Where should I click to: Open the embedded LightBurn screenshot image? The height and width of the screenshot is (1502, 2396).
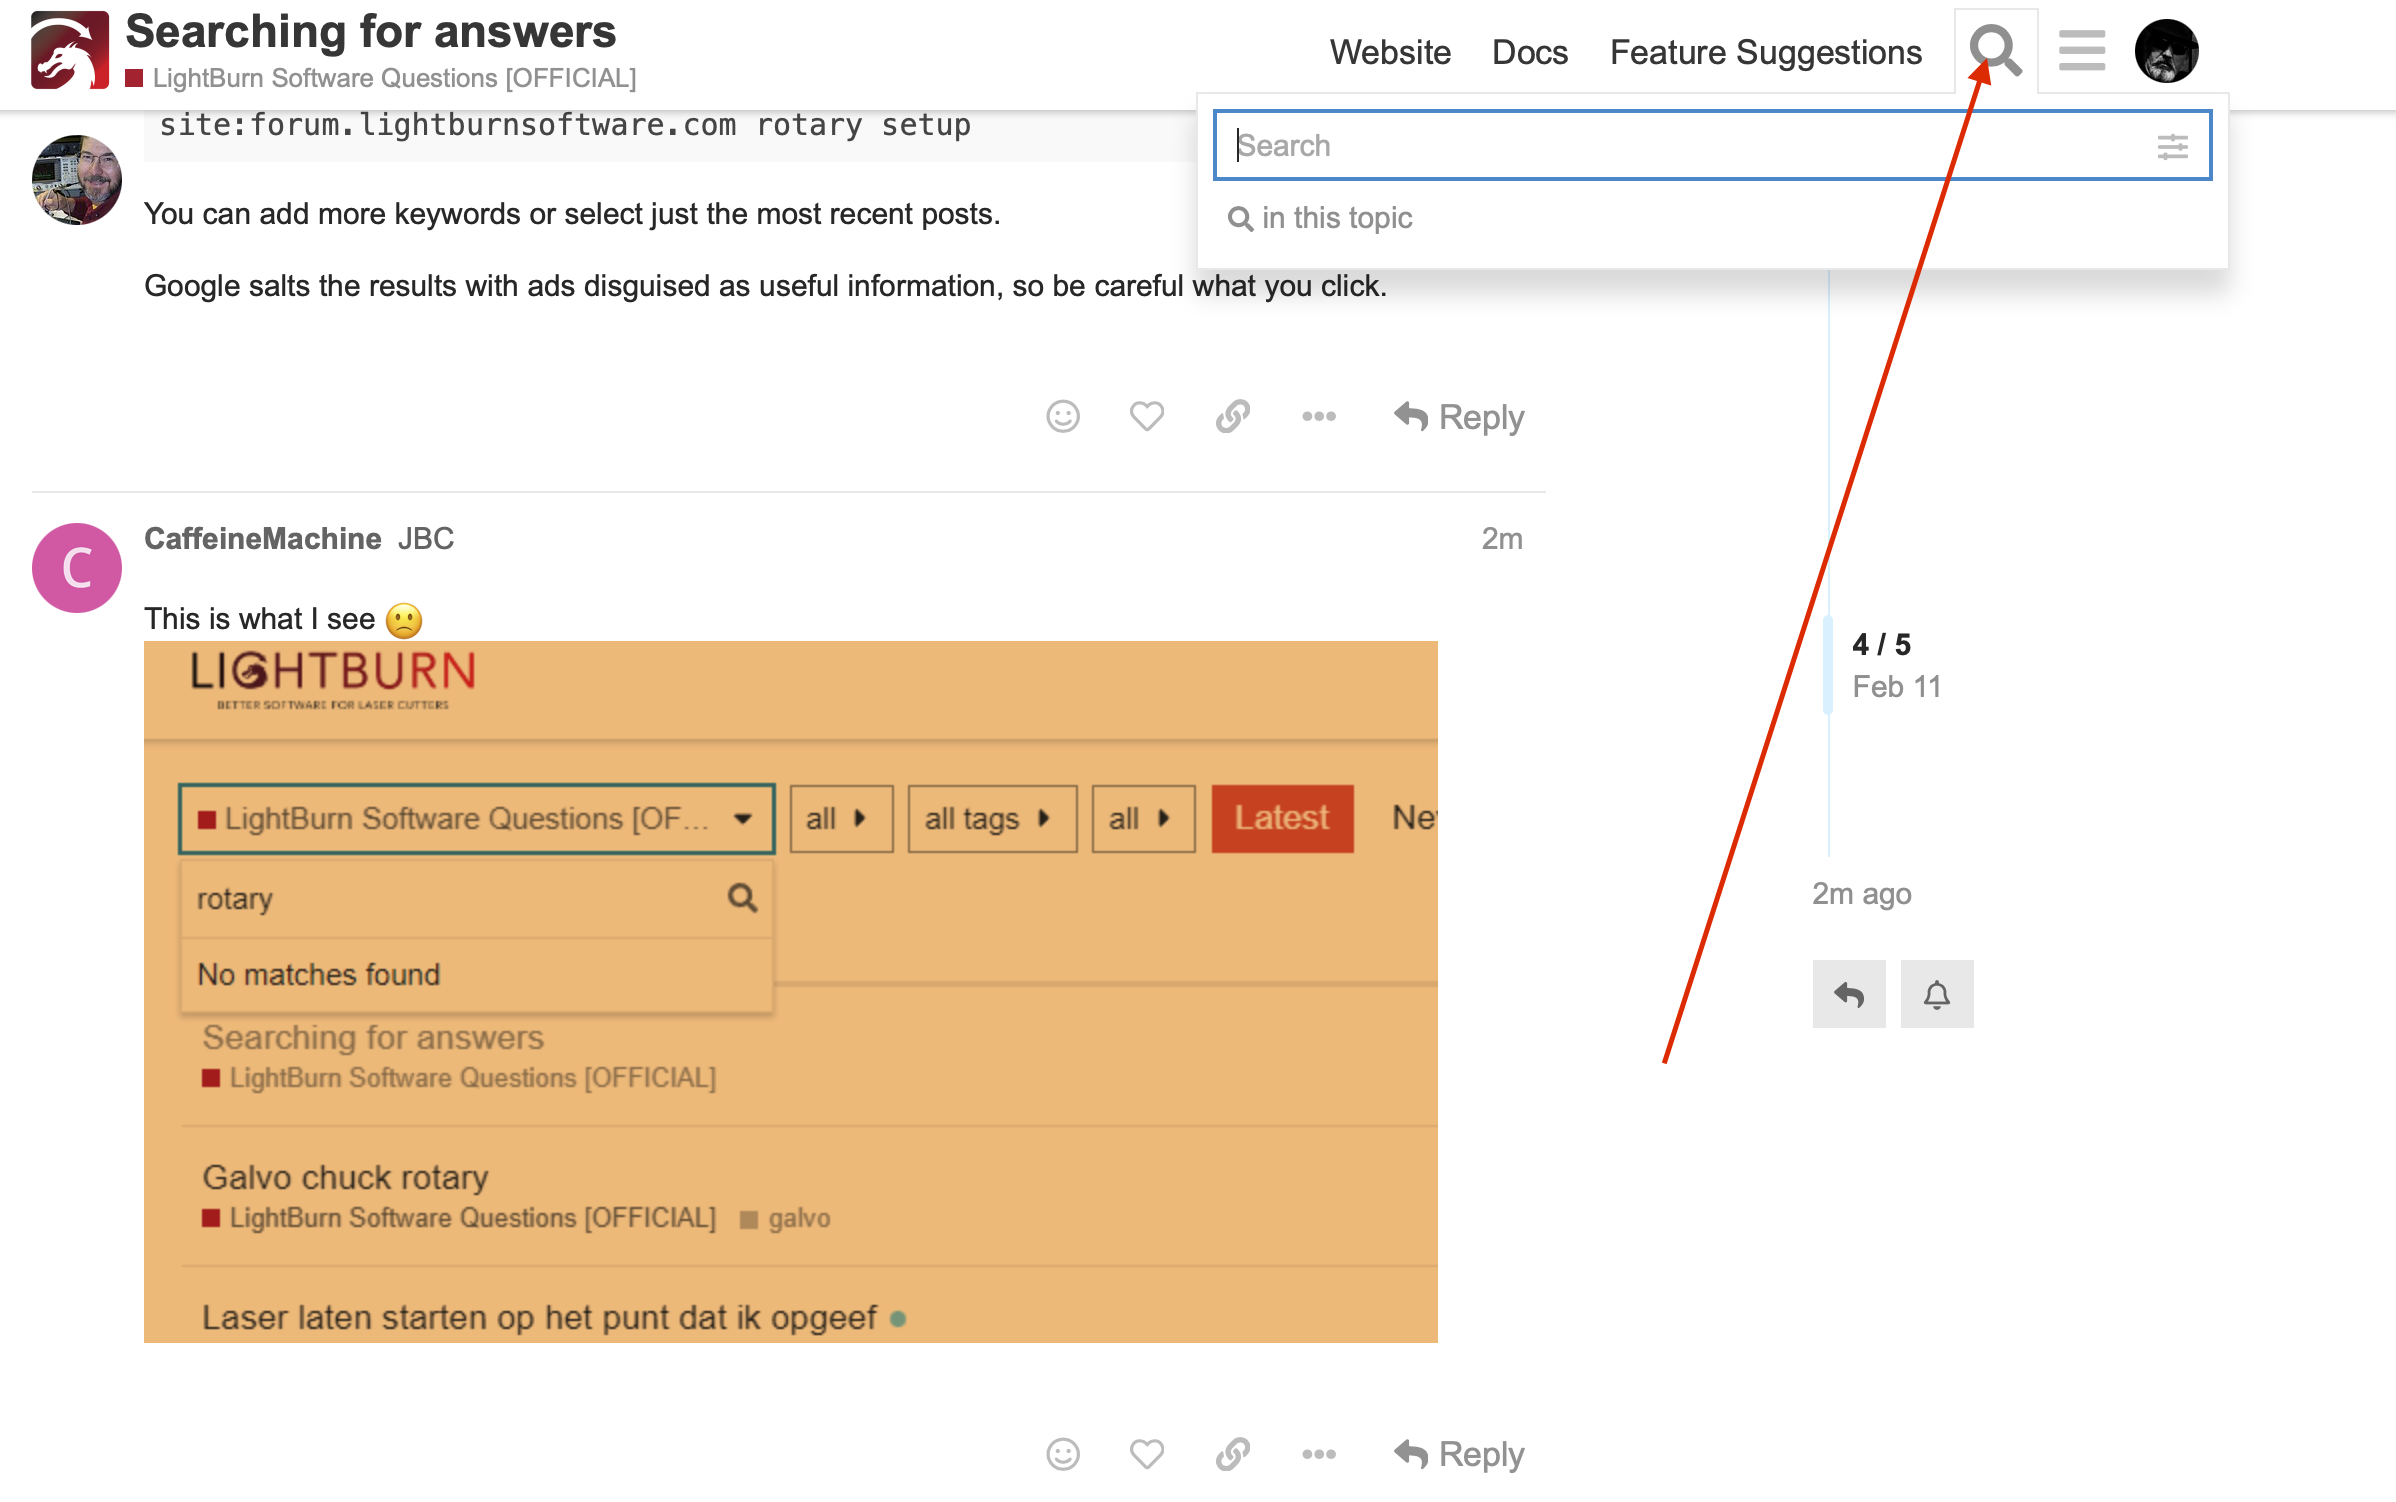791,992
